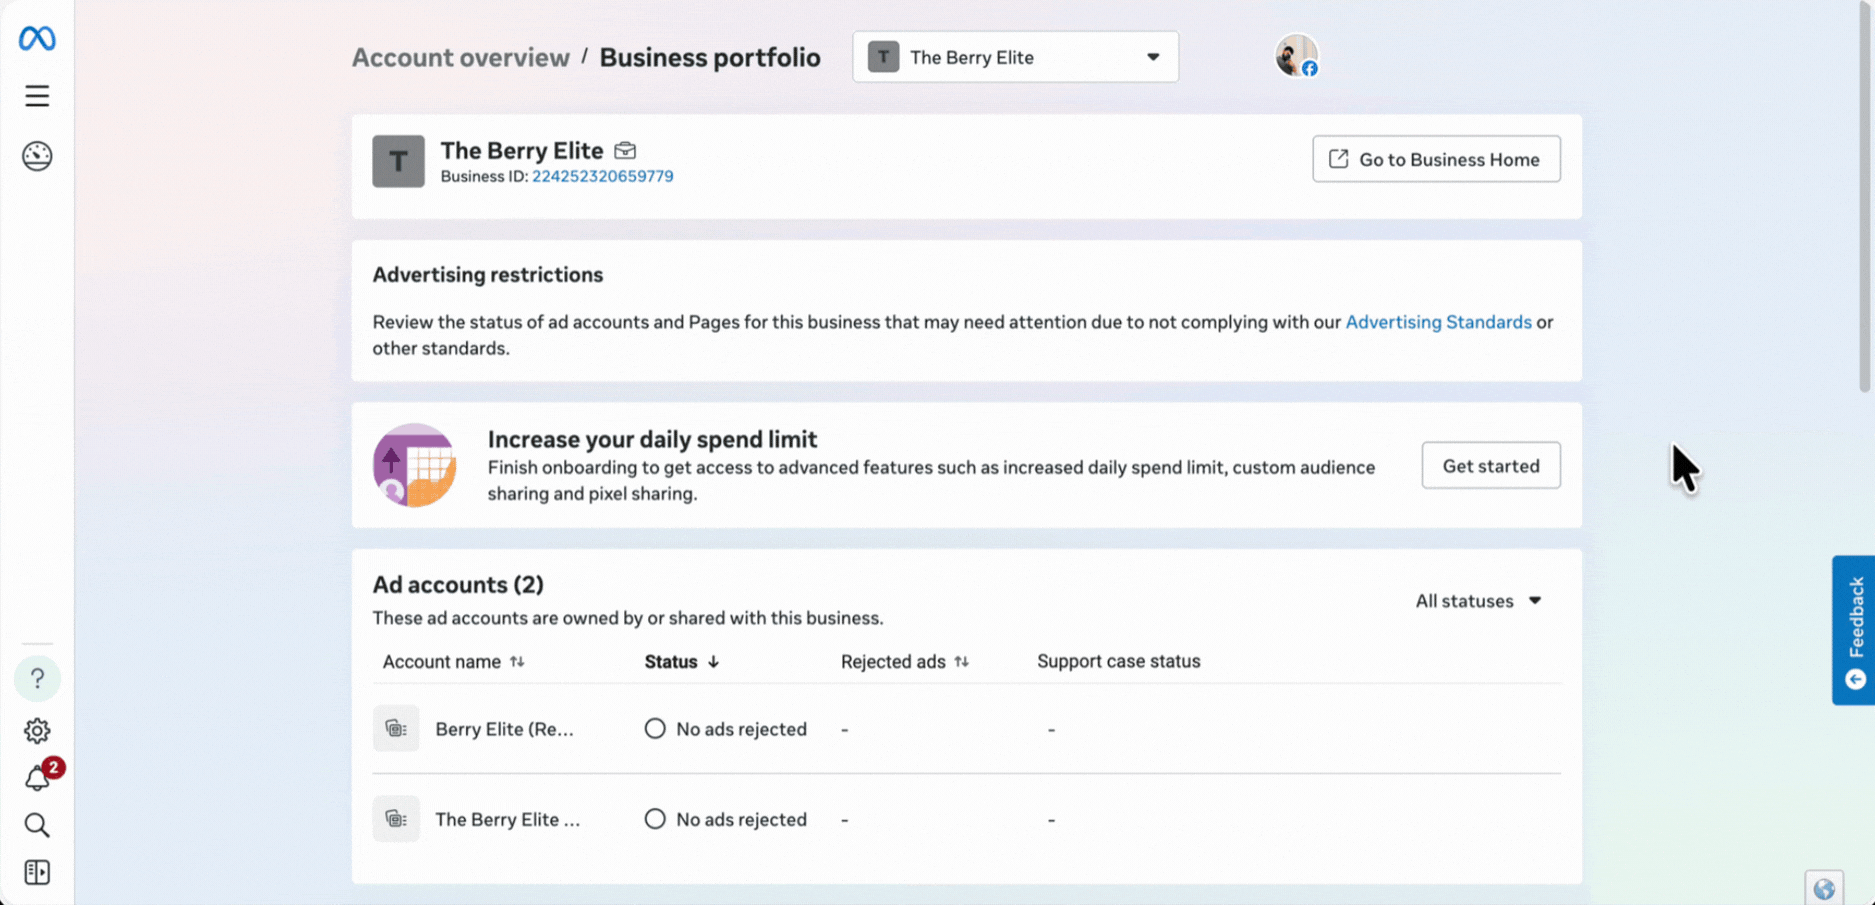The height and width of the screenshot is (905, 1875).
Task: Open the Settings gear icon
Action: [x=37, y=731]
